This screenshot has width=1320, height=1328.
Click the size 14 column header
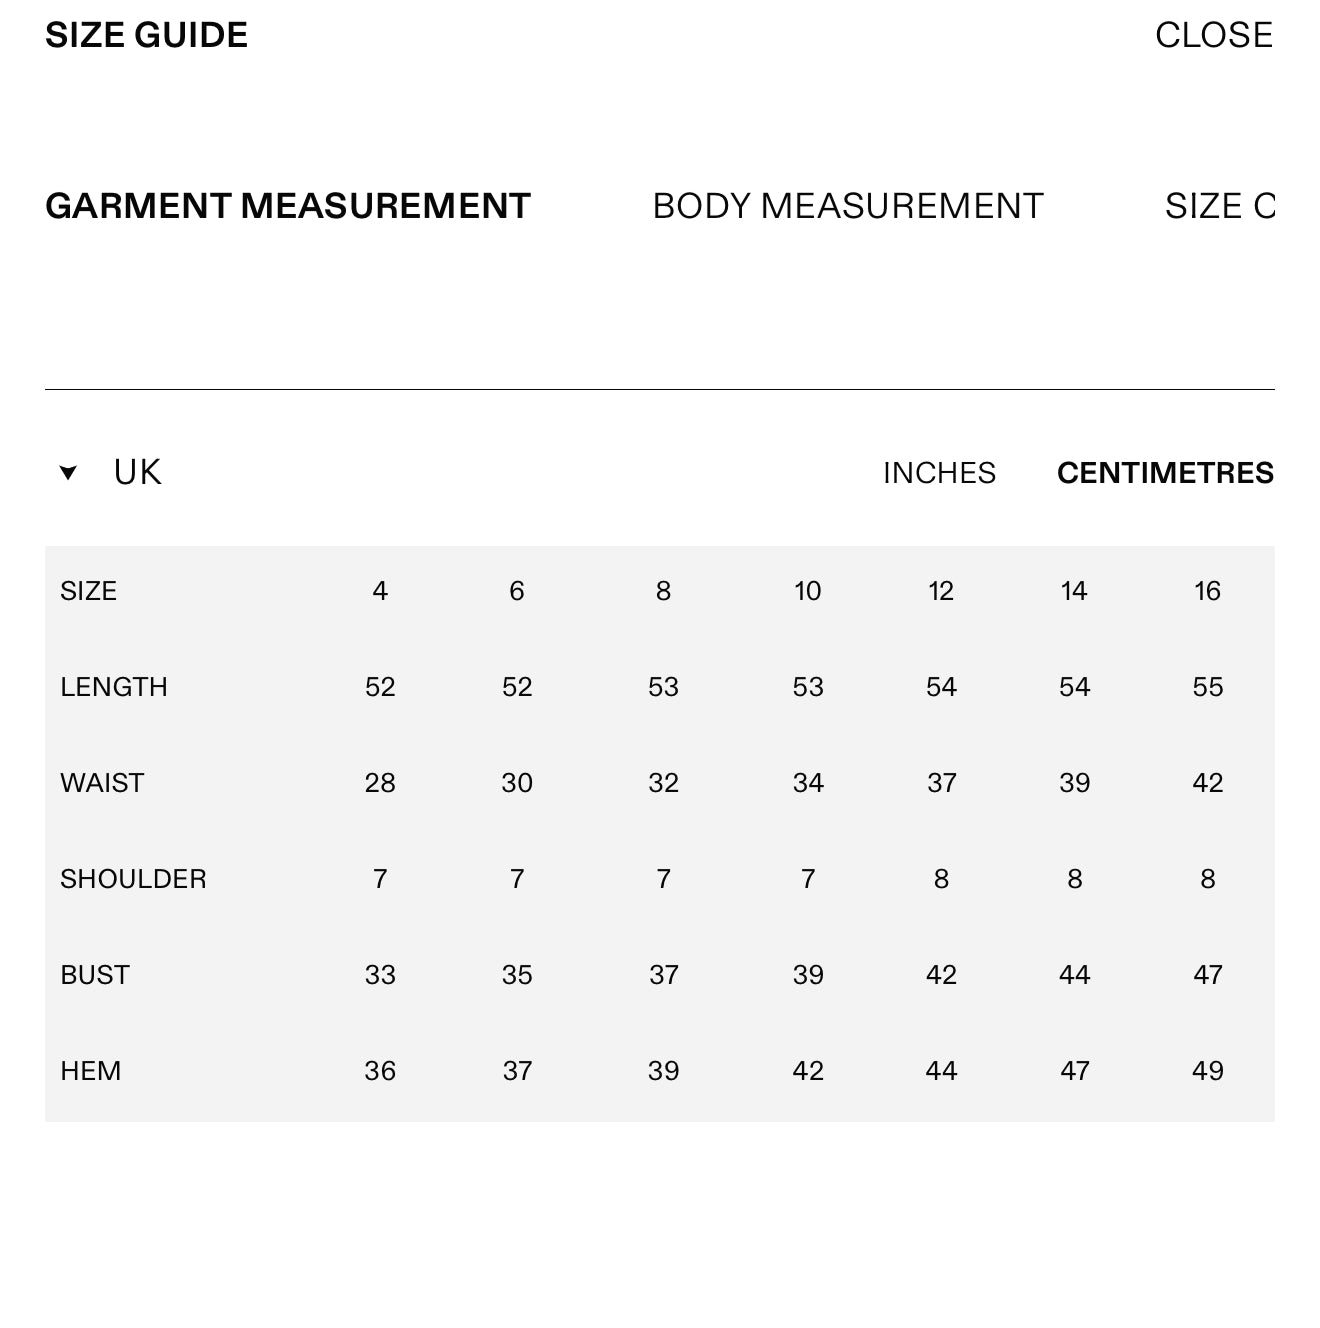(x=1074, y=591)
